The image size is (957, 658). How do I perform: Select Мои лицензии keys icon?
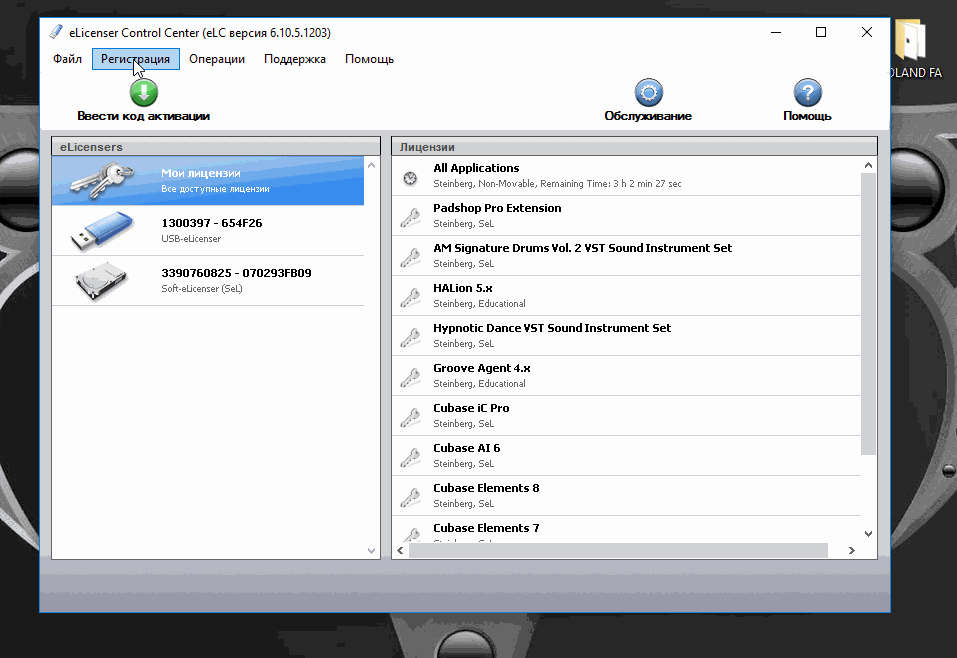click(102, 180)
